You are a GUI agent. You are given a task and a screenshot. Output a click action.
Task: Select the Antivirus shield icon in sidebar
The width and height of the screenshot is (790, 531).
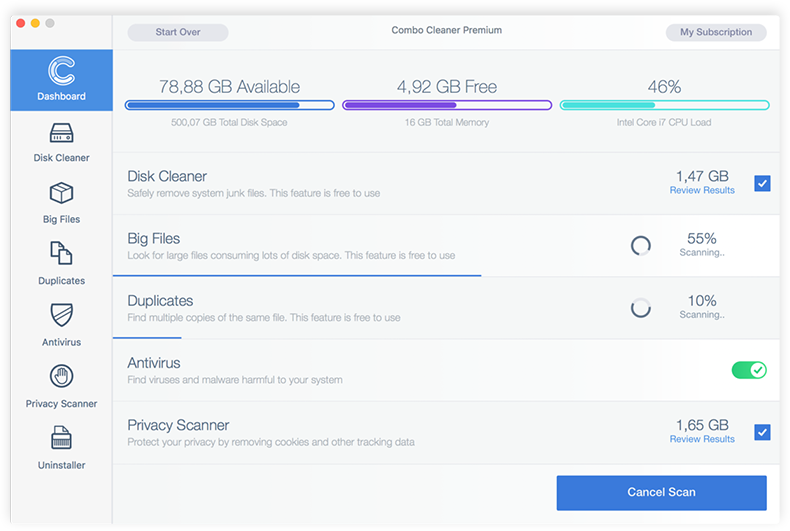[61, 315]
